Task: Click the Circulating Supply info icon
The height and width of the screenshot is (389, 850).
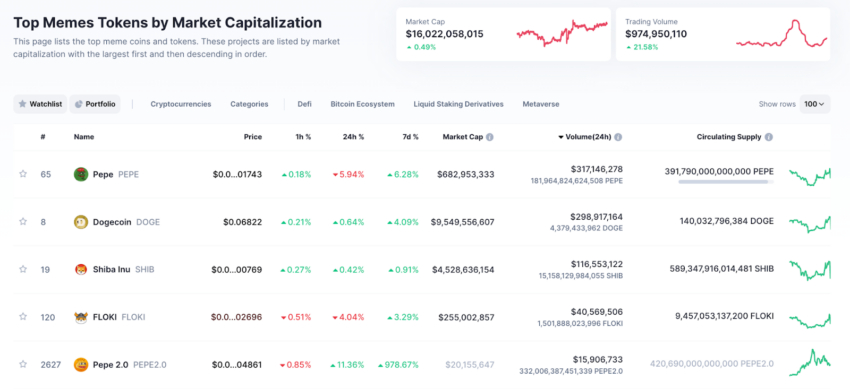Action: click(x=769, y=137)
